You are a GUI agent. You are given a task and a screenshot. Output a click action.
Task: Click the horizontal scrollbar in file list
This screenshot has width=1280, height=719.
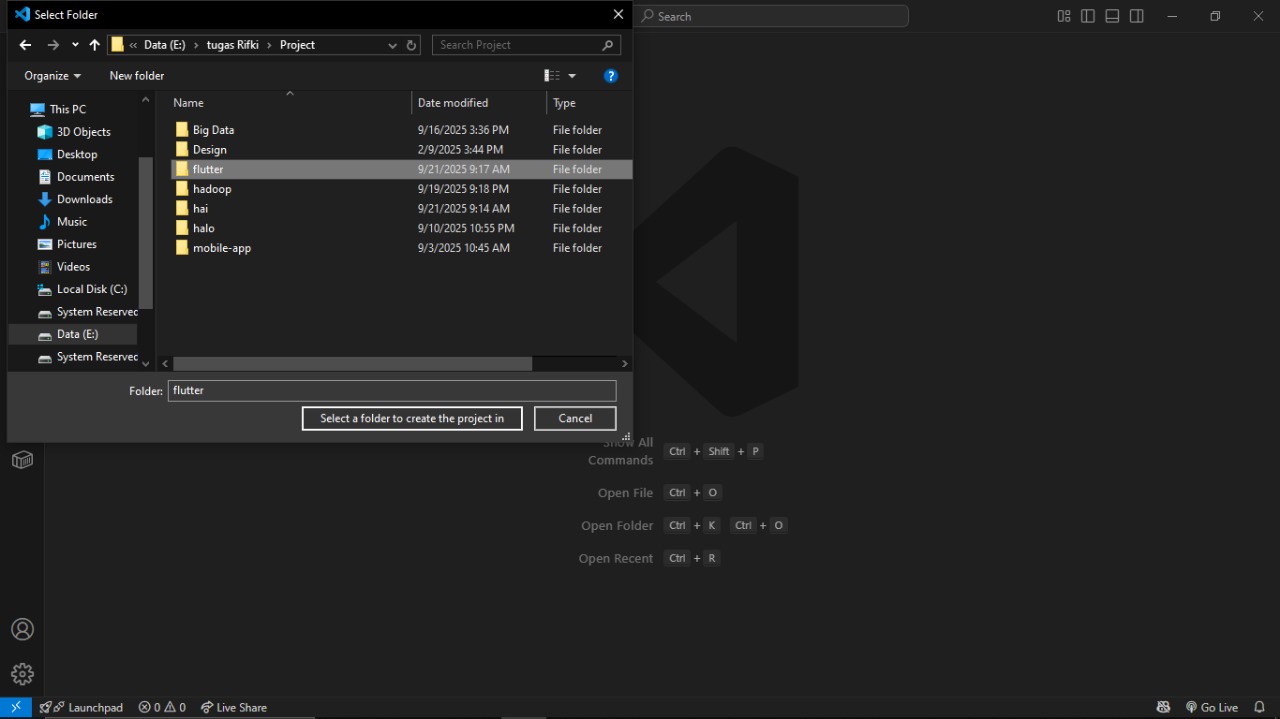pyautogui.click(x=352, y=364)
